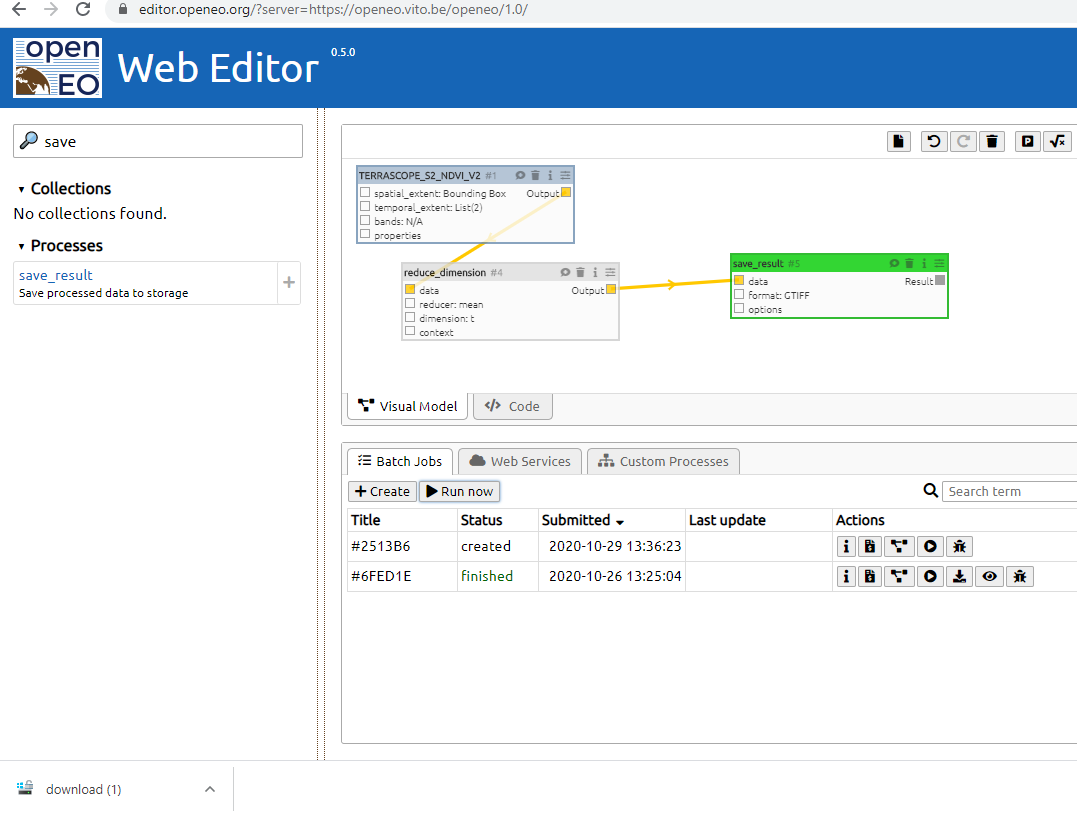The image size is (1077, 815).
Task: Delete the reduce_dimension node via trash icon
Action: (580, 271)
